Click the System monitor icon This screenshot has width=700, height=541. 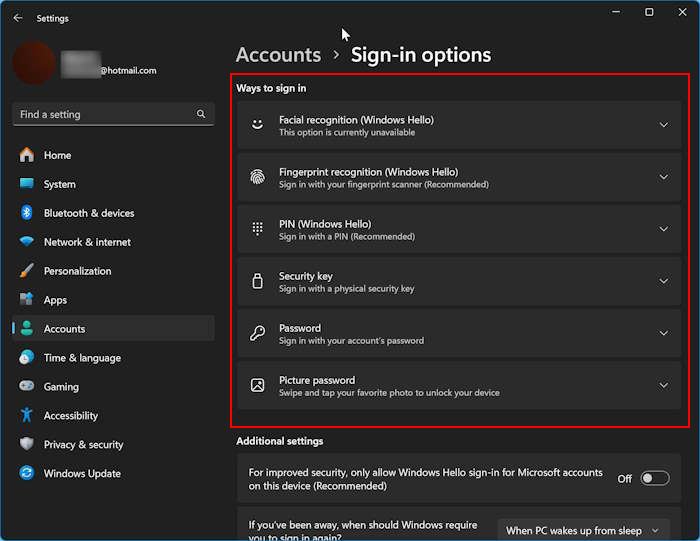(x=27, y=183)
